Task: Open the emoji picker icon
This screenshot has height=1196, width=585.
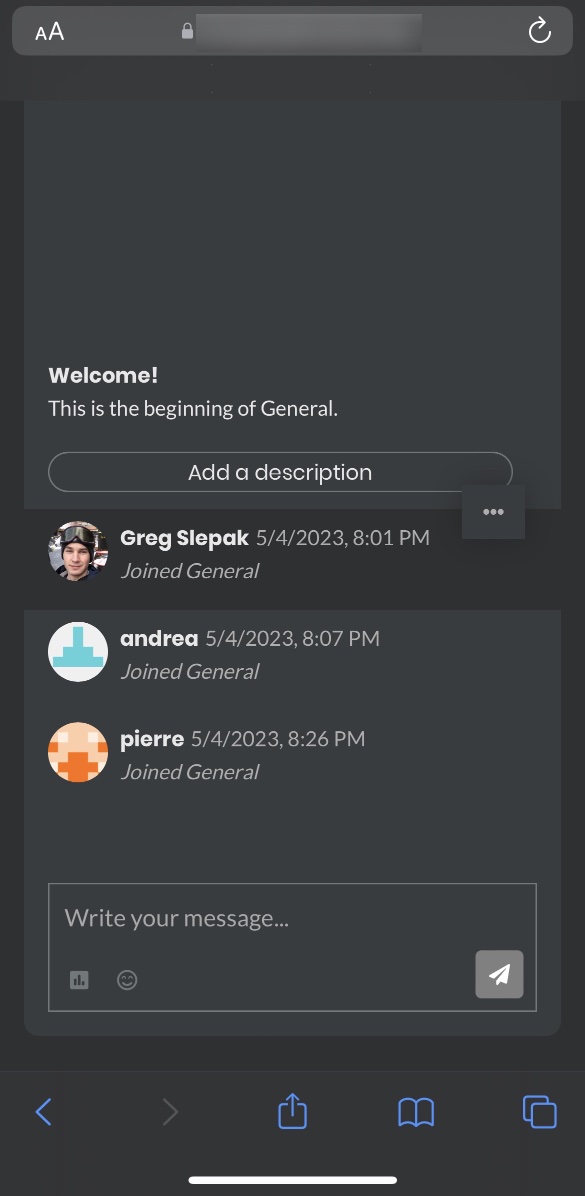Action: click(x=127, y=979)
